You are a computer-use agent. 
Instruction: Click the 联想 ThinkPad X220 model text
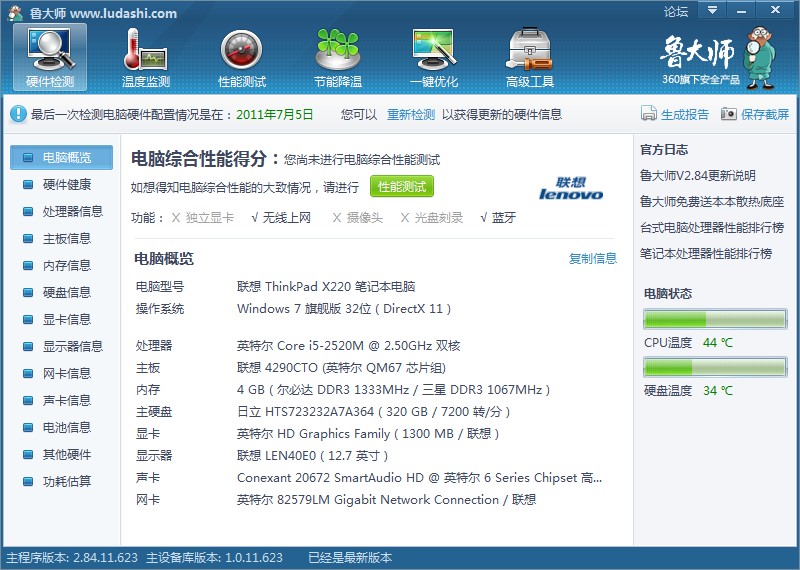tap(326, 287)
